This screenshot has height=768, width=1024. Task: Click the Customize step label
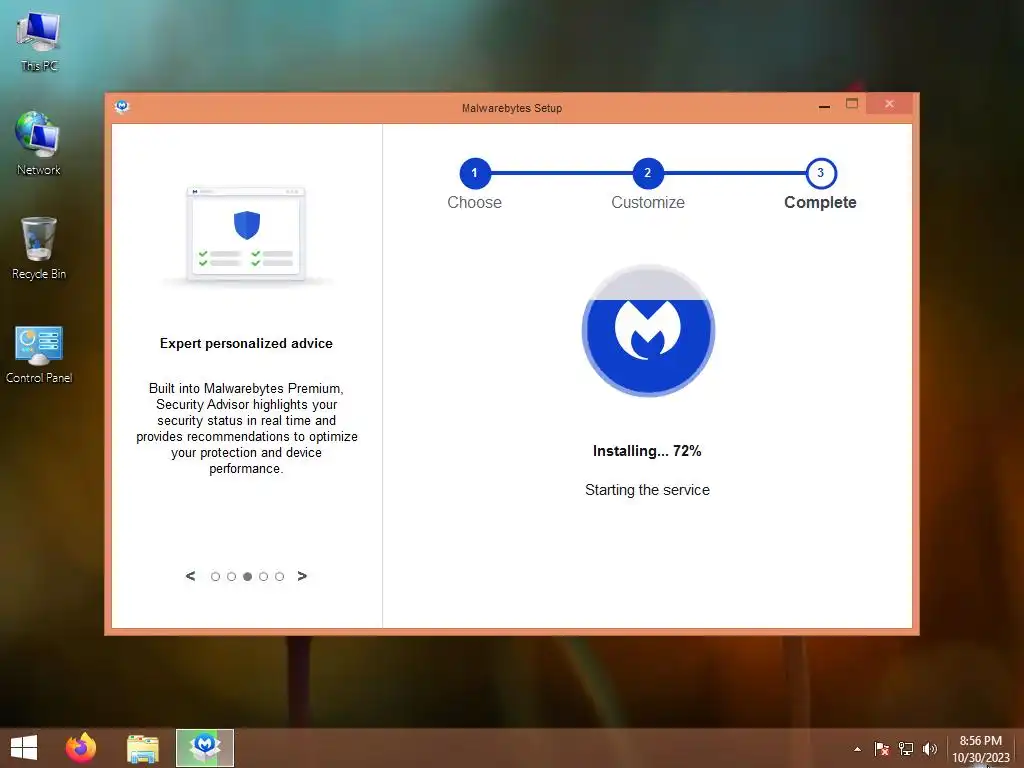pos(648,202)
